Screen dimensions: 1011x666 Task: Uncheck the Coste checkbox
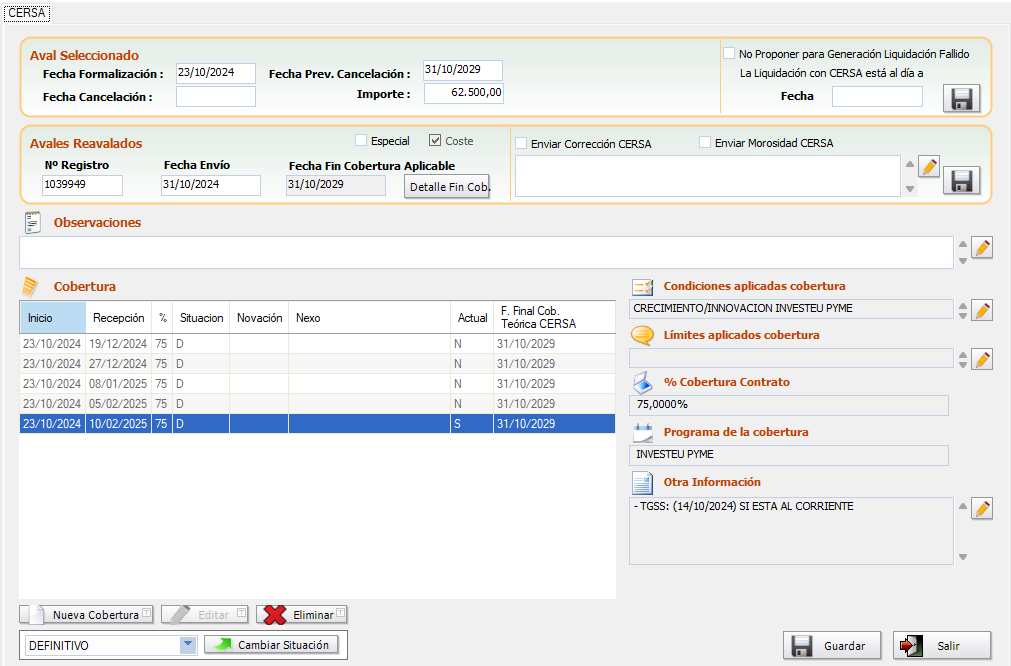coord(435,141)
